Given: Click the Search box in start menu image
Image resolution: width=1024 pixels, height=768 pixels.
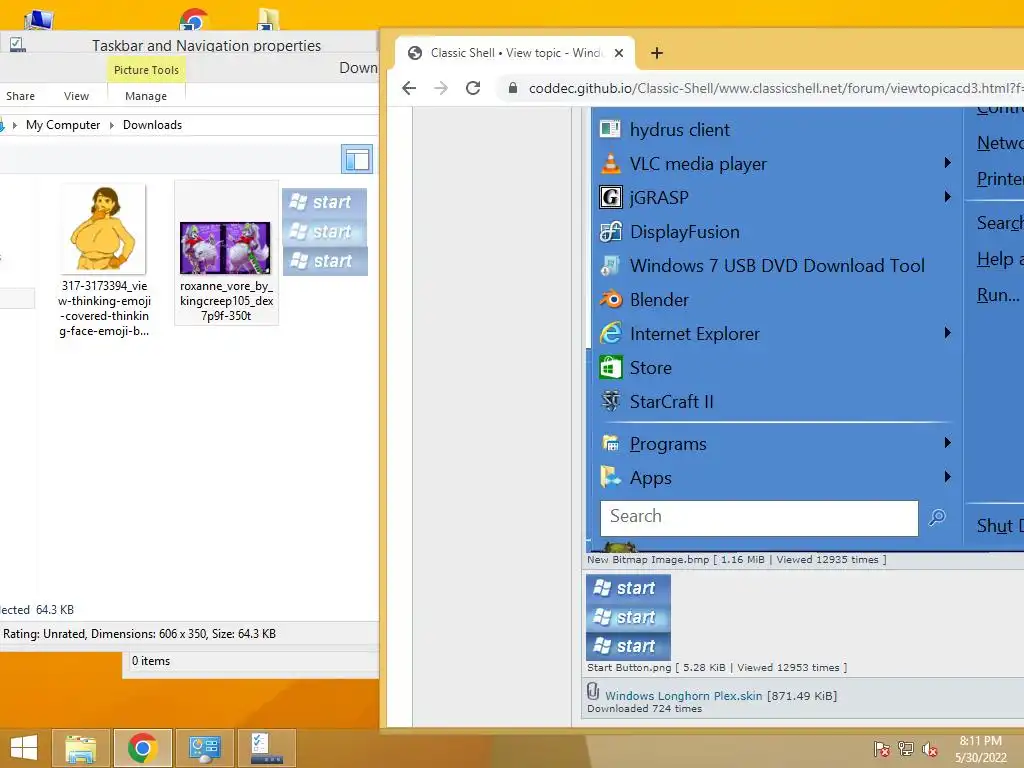Looking at the screenshot, I should tap(759, 518).
